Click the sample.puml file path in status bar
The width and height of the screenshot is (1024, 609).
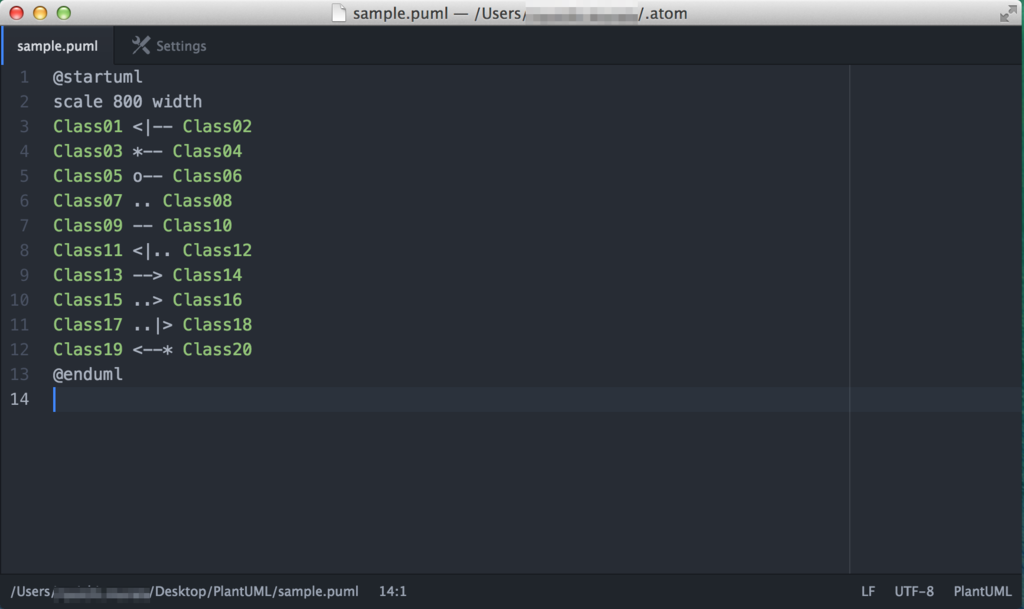click(184, 591)
